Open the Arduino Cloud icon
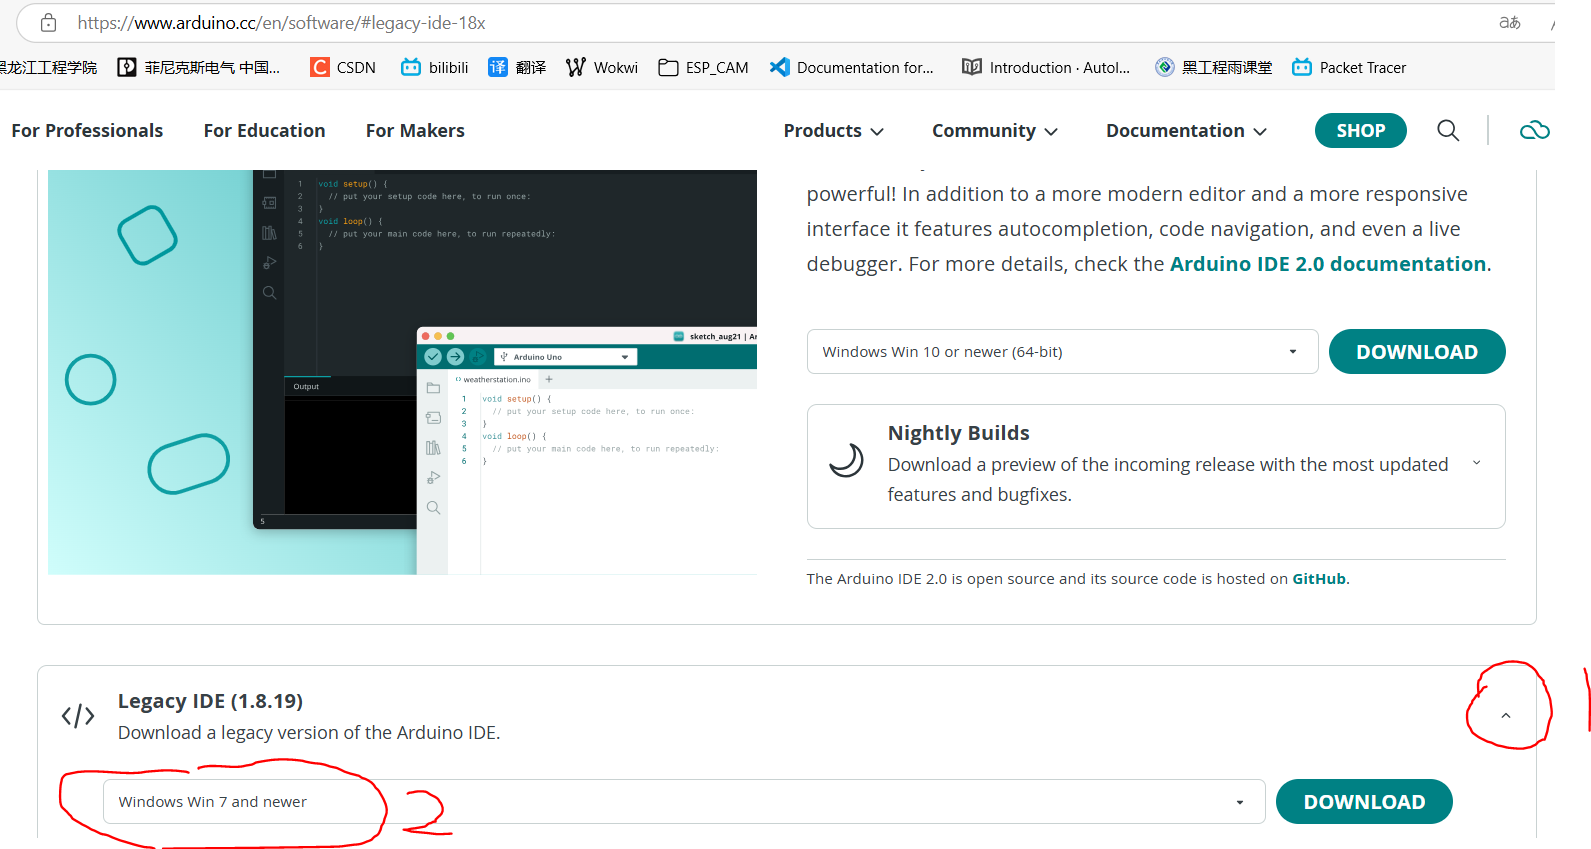Screen dimensions: 1591x849 (x=1535, y=130)
